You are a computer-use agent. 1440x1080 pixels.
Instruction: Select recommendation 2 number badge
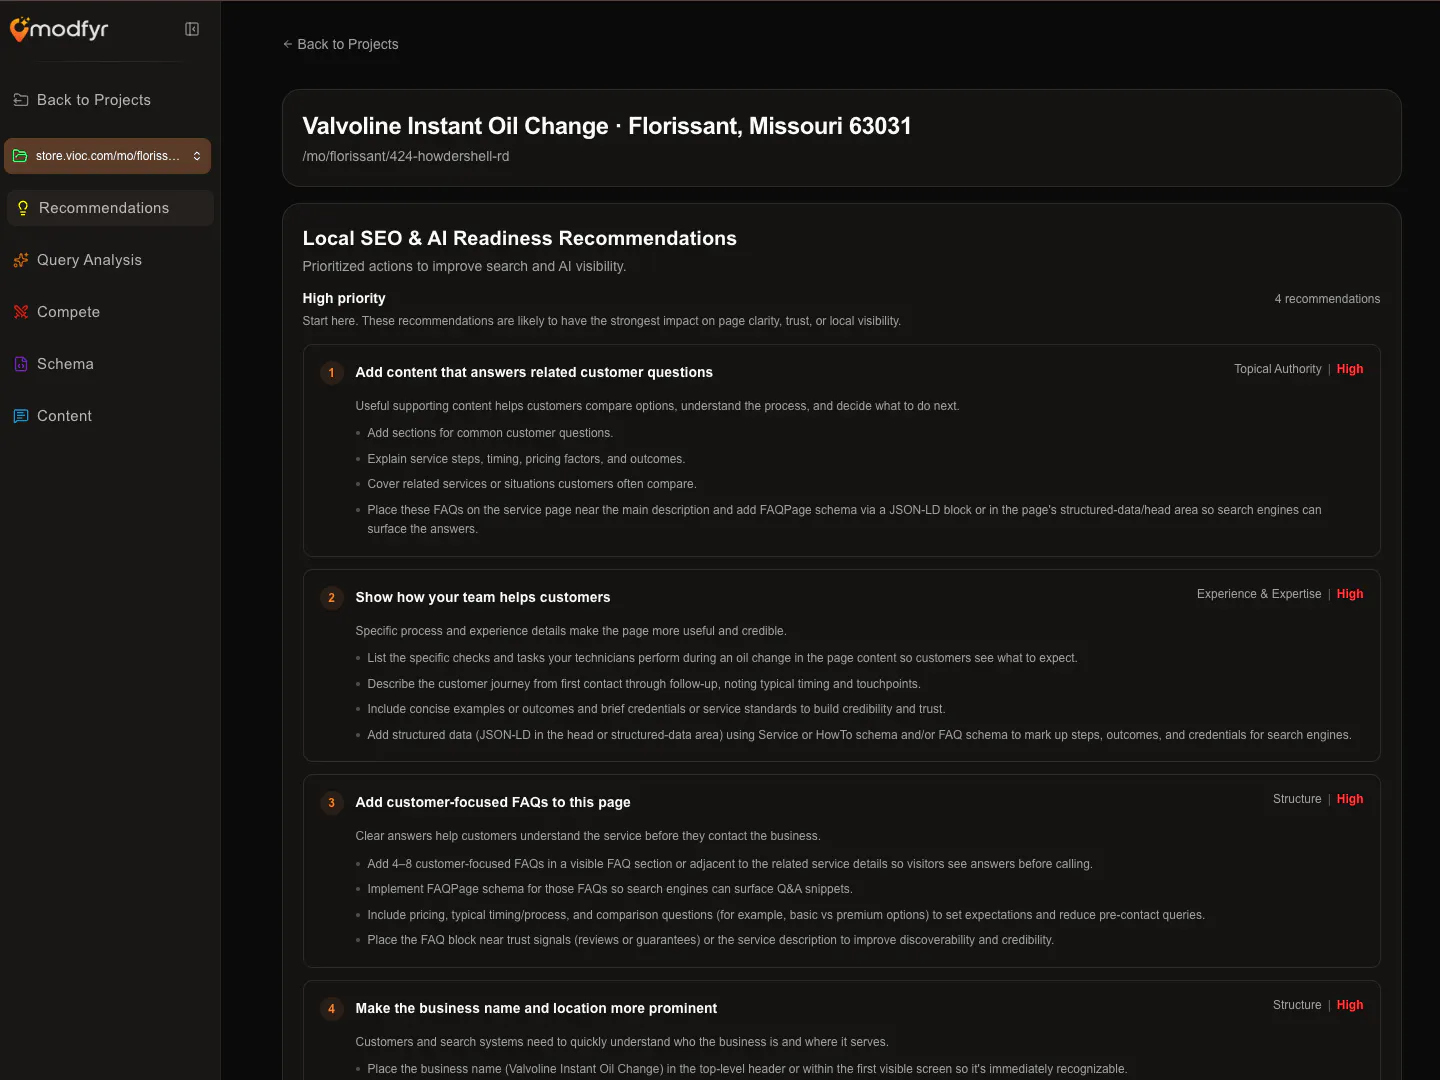click(x=332, y=598)
